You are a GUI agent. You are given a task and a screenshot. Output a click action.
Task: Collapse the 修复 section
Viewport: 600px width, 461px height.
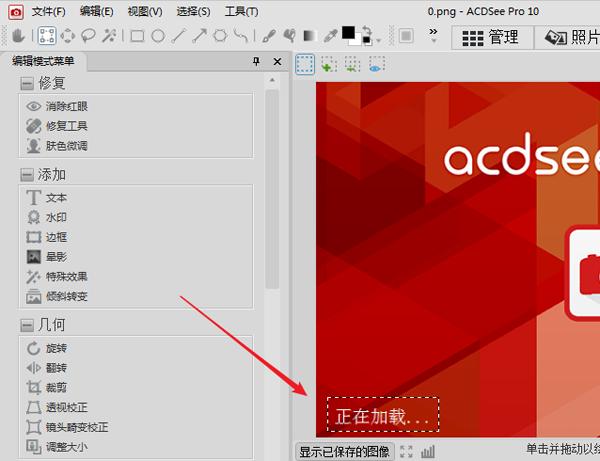[27, 83]
